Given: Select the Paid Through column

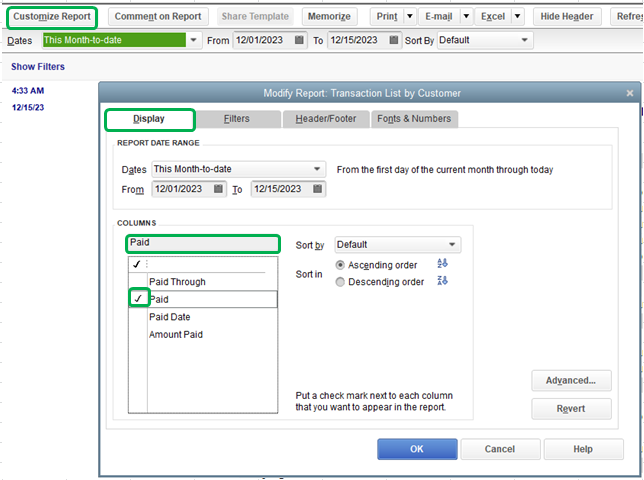Looking at the screenshot, I should coord(177,282).
